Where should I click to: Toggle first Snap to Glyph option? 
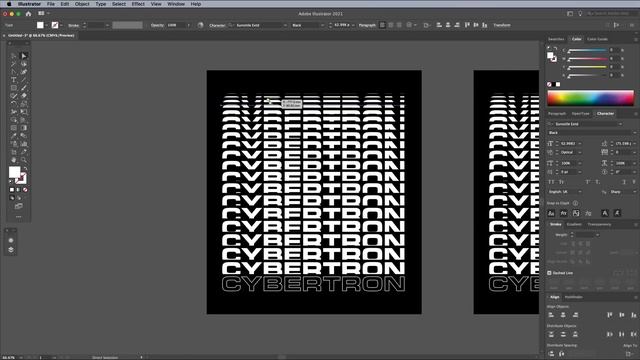point(551,213)
